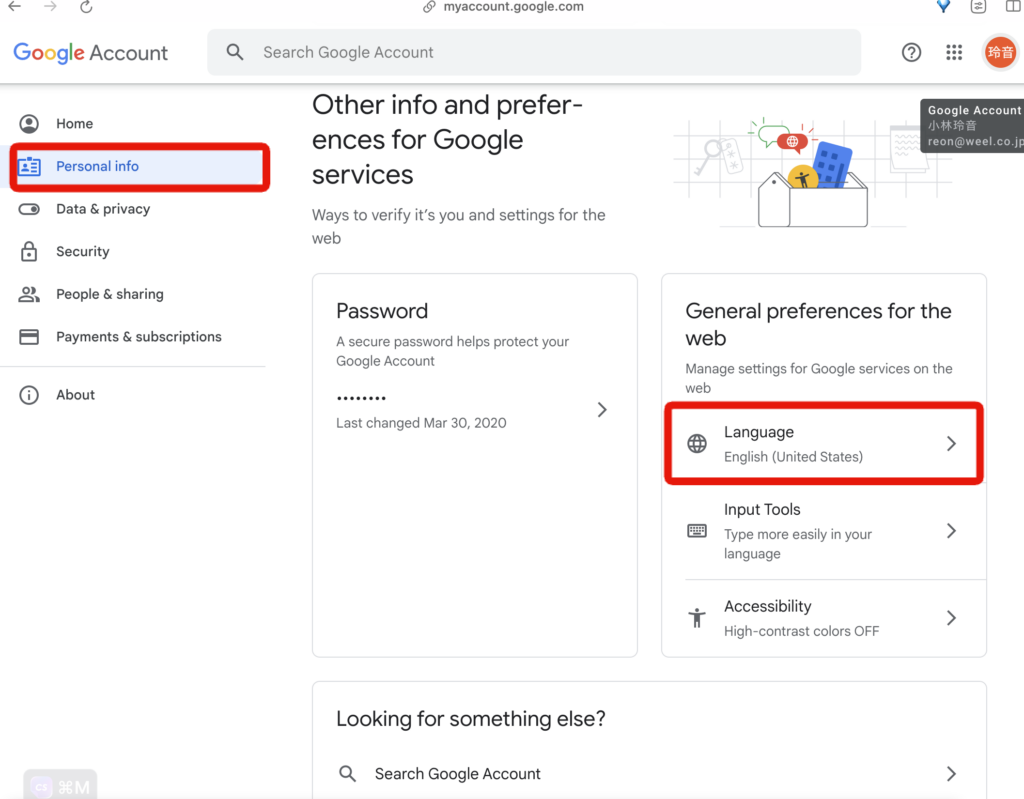Click the Home person icon in sidebar

coord(29,123)
